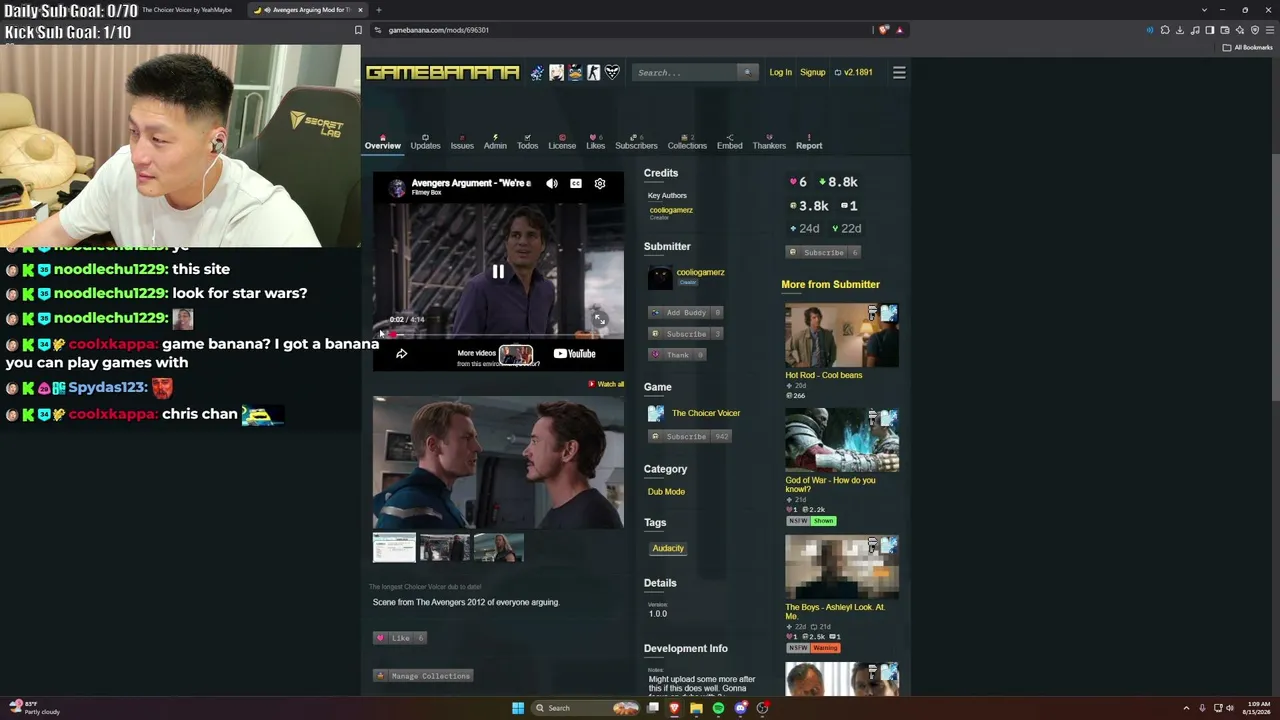Share the video with the arrow icon

click(401, 353)
